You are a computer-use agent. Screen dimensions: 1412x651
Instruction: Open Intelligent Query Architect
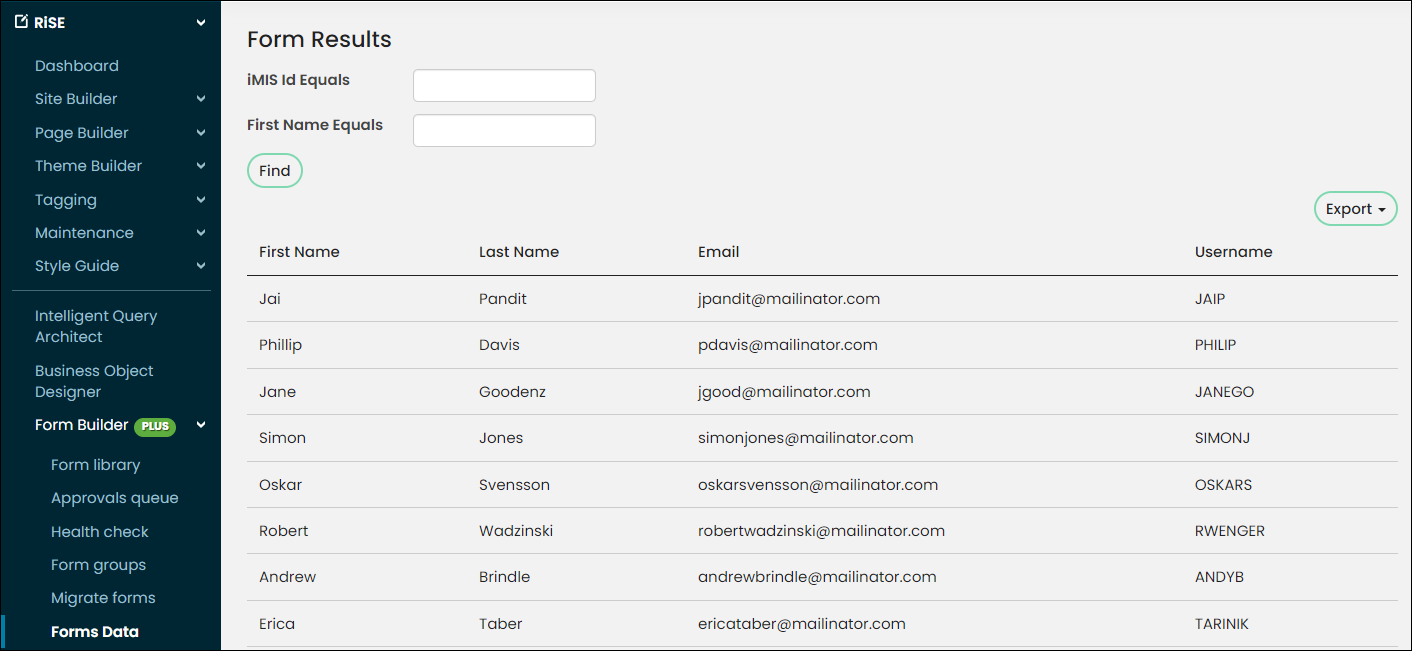pyautogui.click(x=96, y=326)
